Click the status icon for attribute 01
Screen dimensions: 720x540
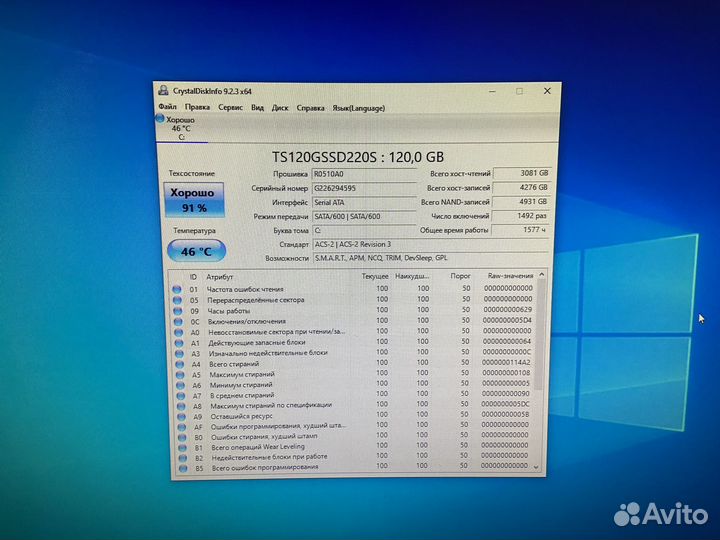(x=177, y=289)
